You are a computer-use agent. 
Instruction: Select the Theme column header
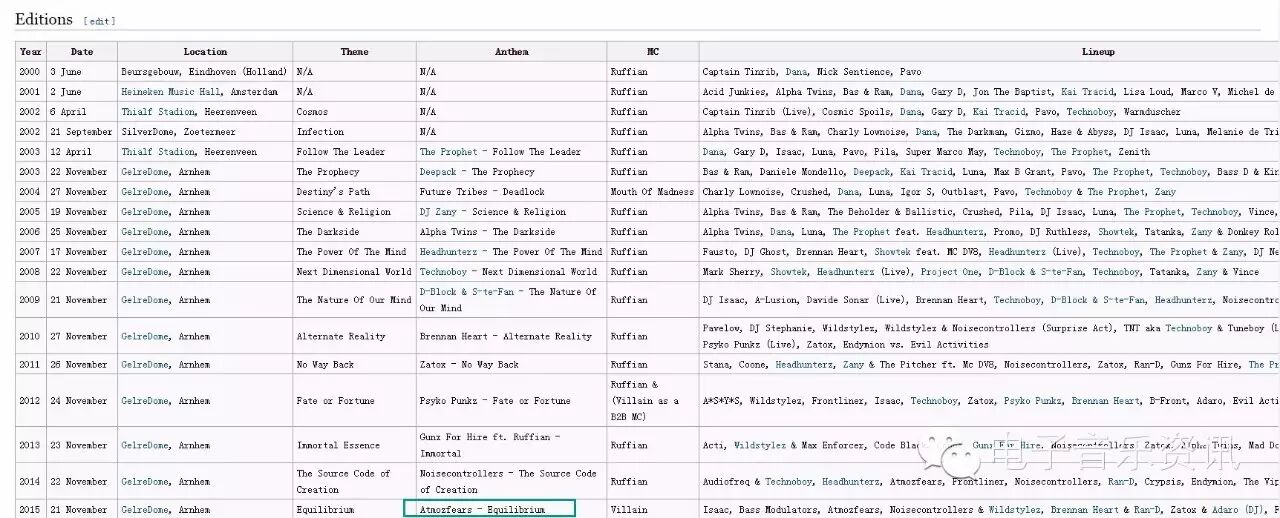coord(354,52)
